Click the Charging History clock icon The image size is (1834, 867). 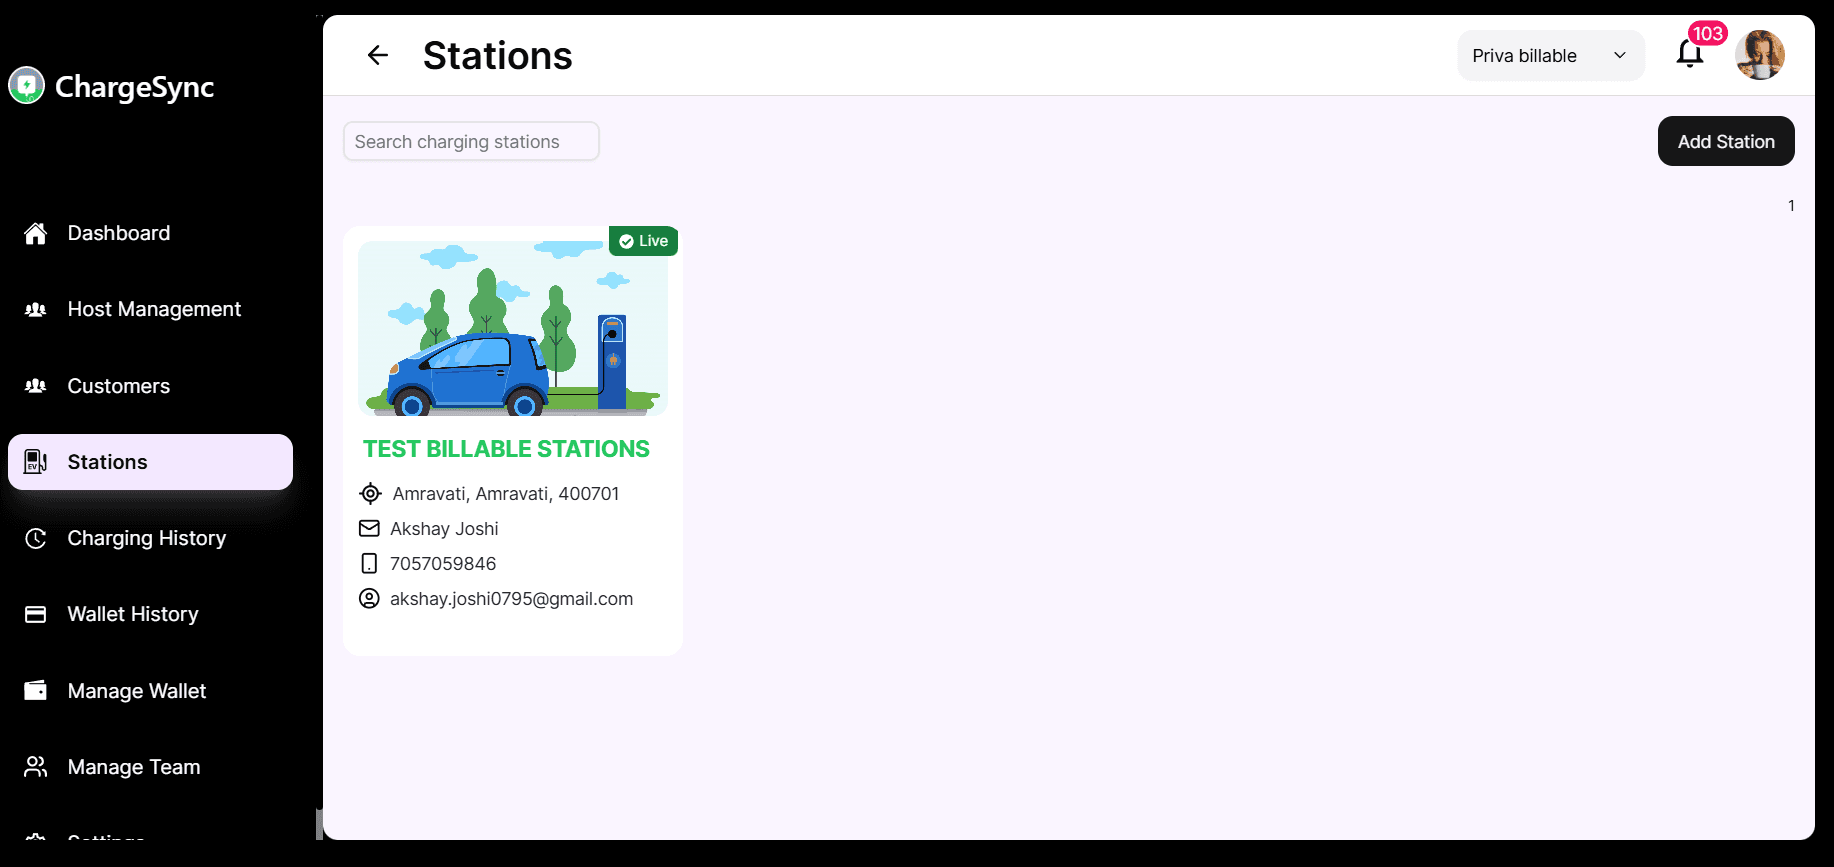click(x=36, y=538)
